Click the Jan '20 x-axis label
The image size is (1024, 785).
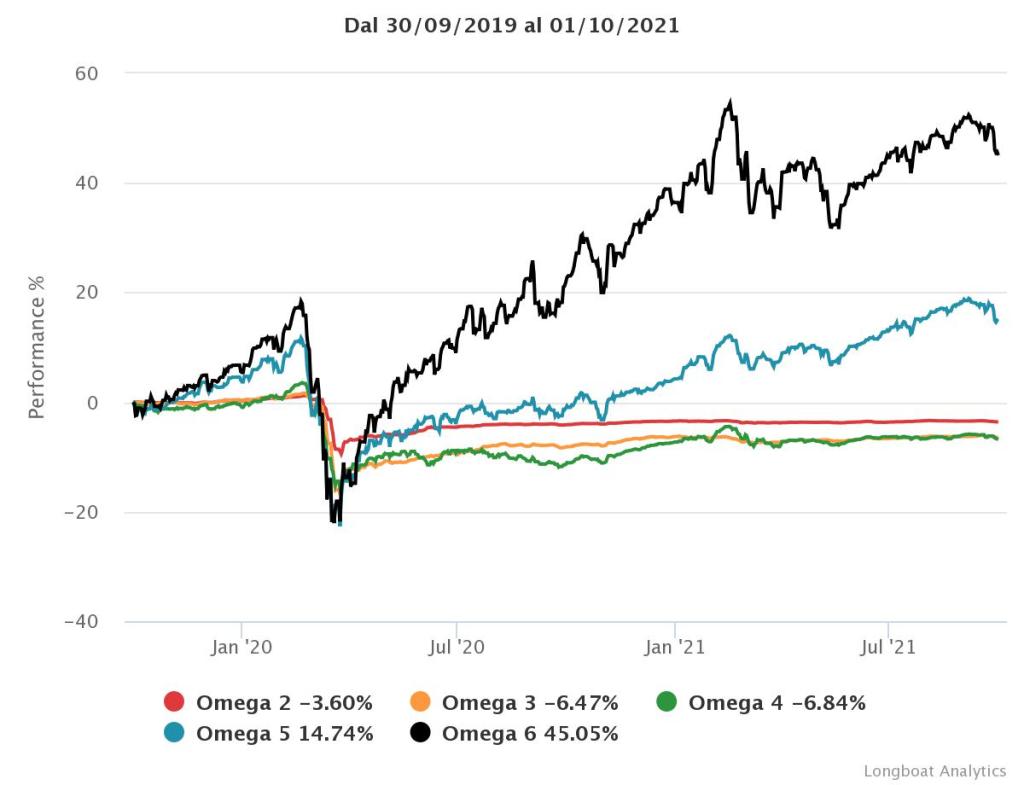coord(242,647)
